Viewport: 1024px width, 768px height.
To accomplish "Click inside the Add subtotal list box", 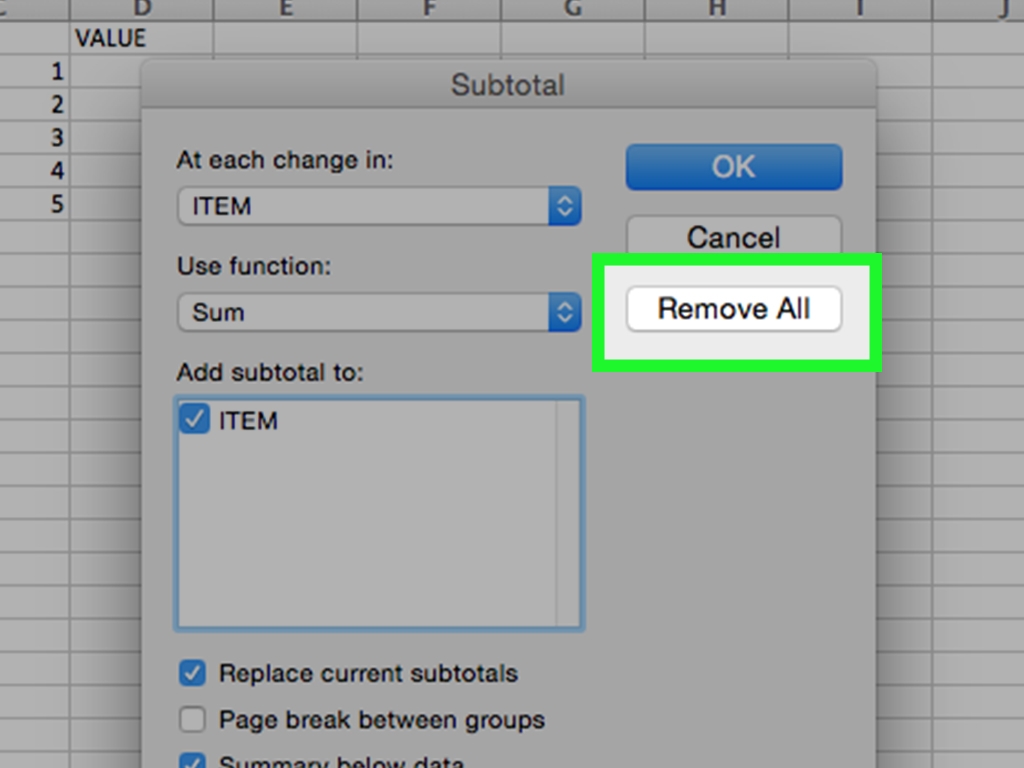I will 380,520.
